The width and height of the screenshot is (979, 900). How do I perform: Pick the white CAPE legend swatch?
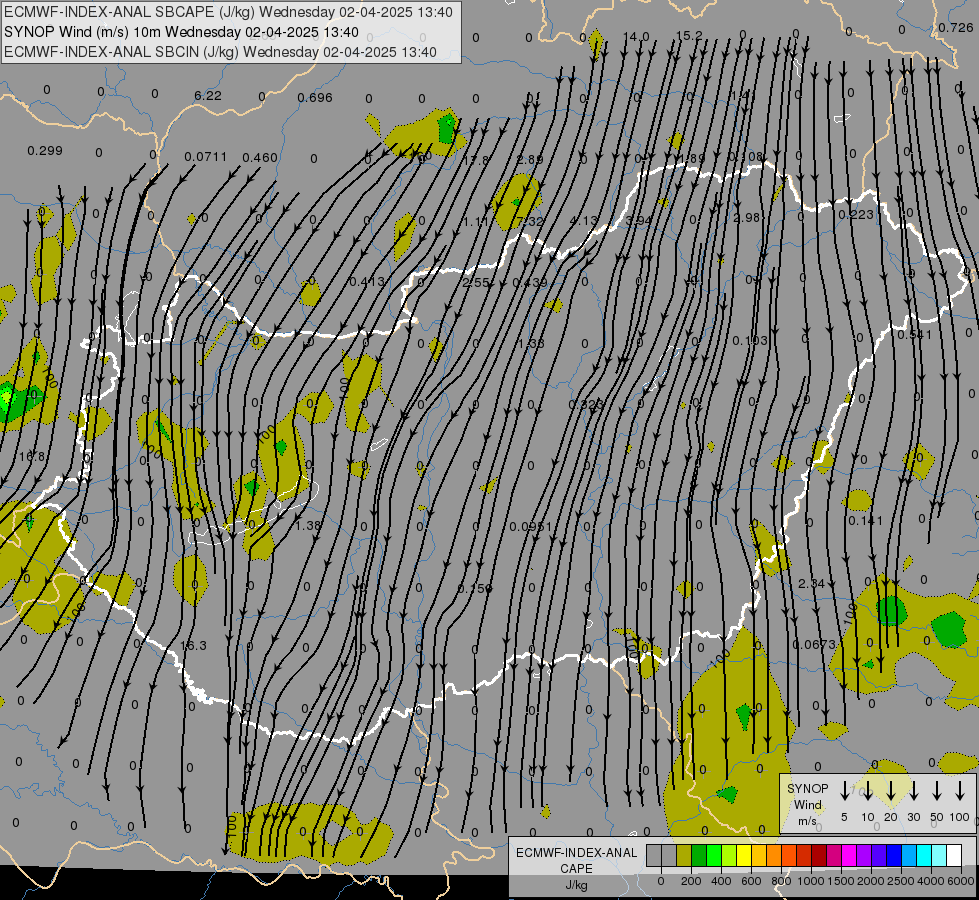point(954,856)
